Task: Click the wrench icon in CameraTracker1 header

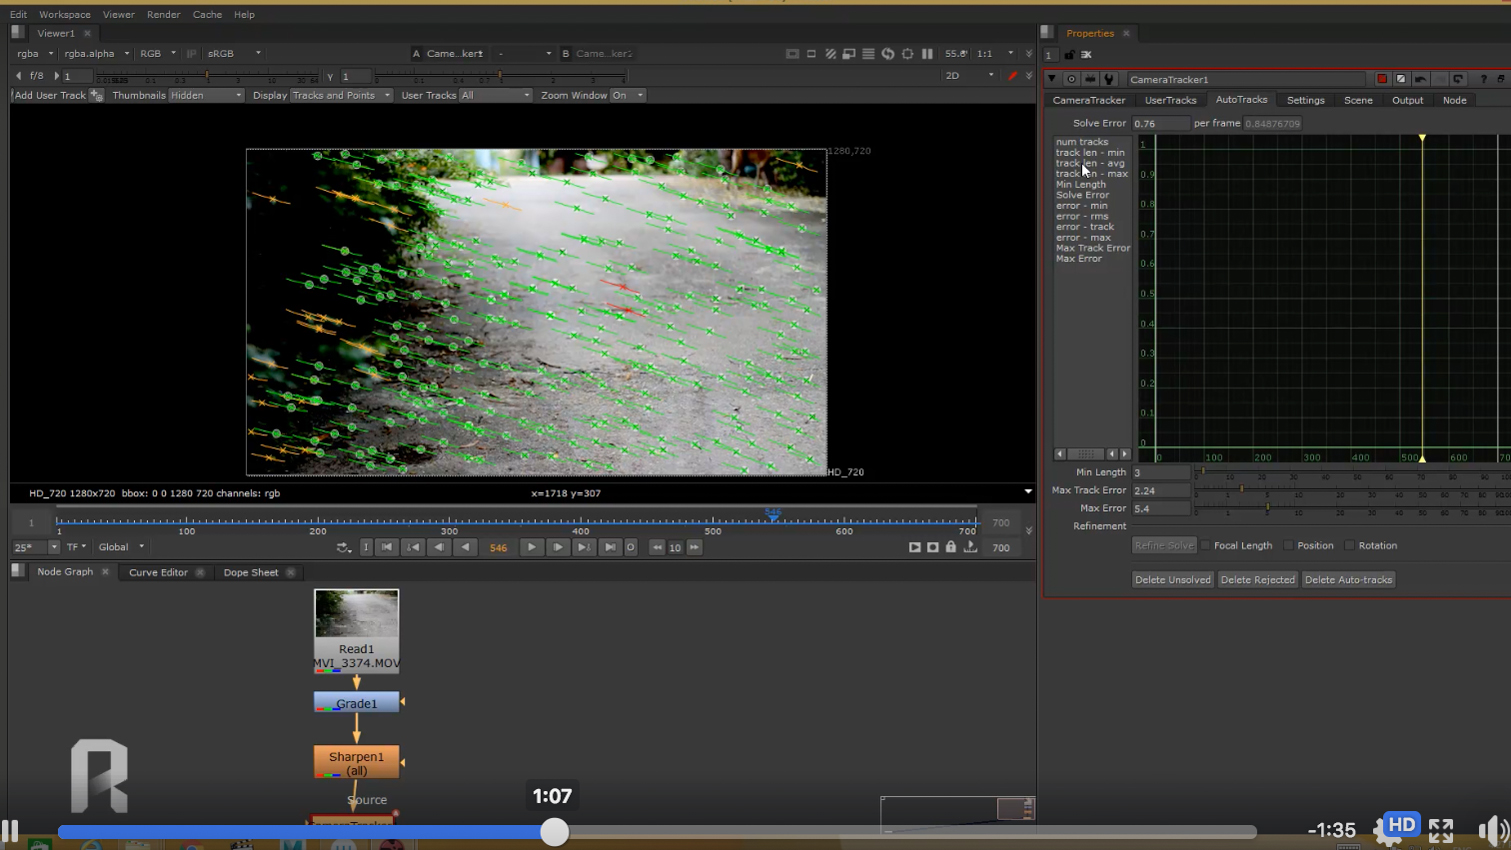Action: click(1108, 79)
